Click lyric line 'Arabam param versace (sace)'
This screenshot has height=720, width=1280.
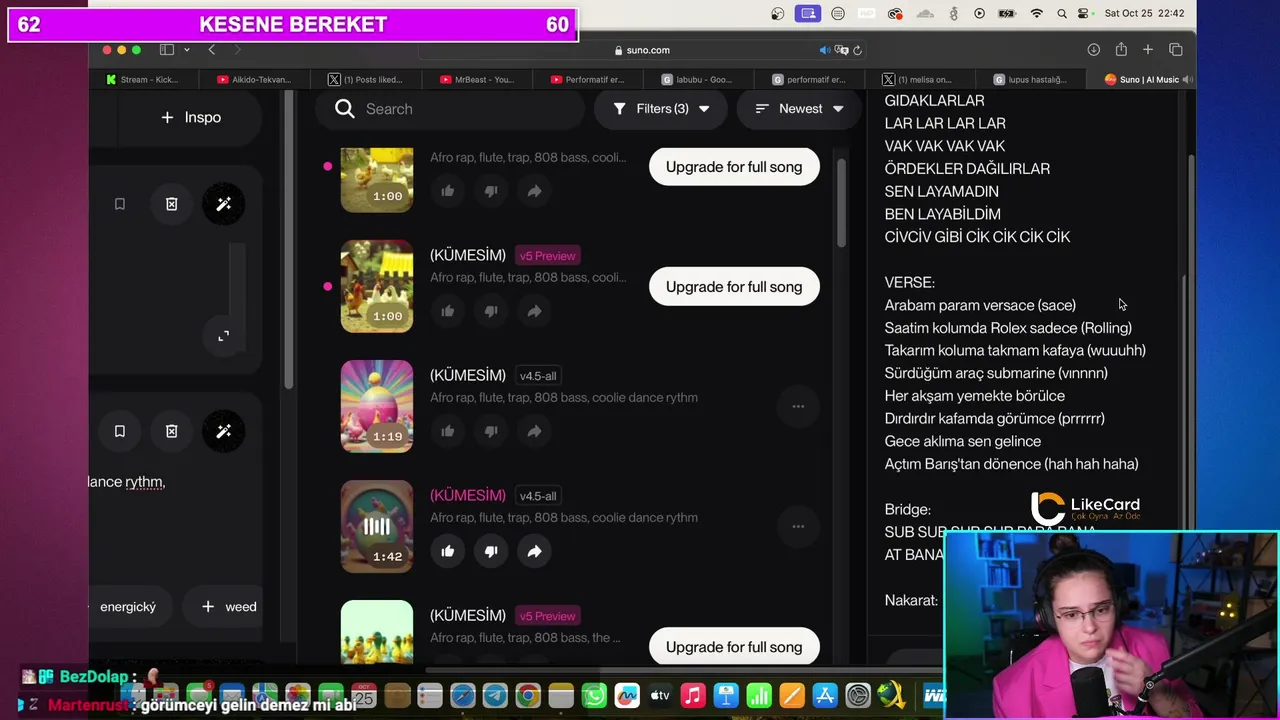[980, 305]
